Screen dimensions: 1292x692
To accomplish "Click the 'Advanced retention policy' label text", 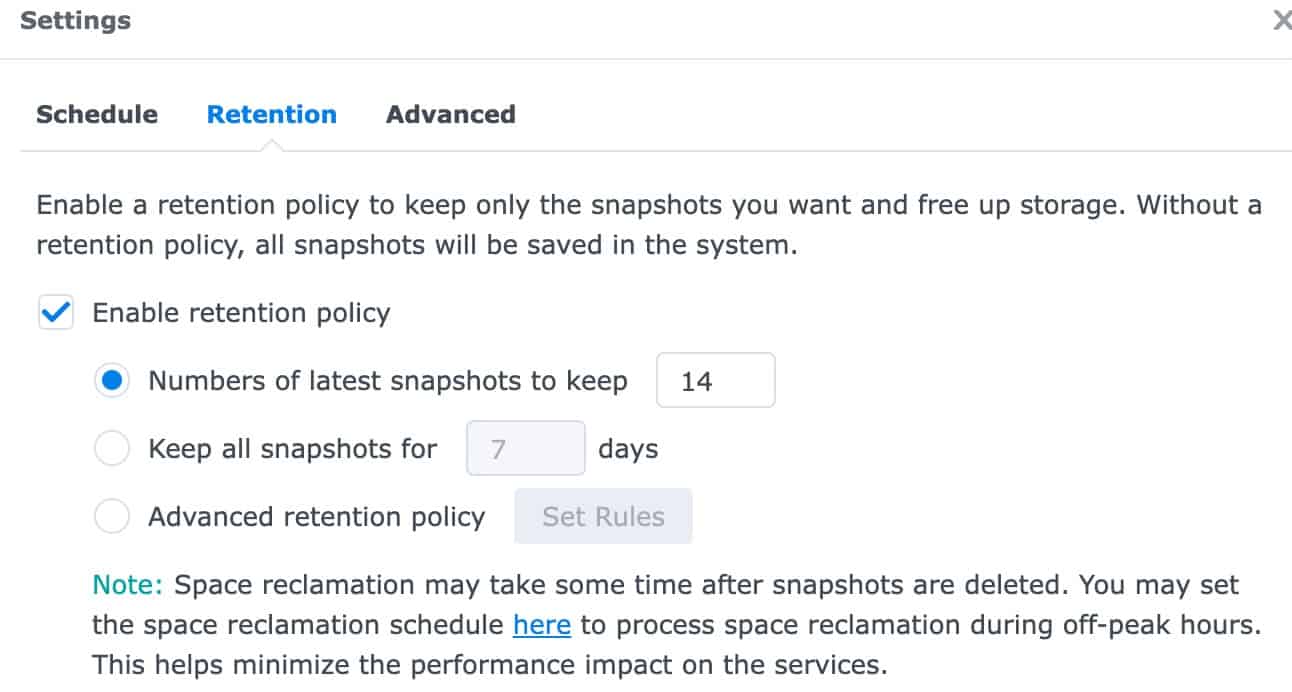I will click(317, 517).
